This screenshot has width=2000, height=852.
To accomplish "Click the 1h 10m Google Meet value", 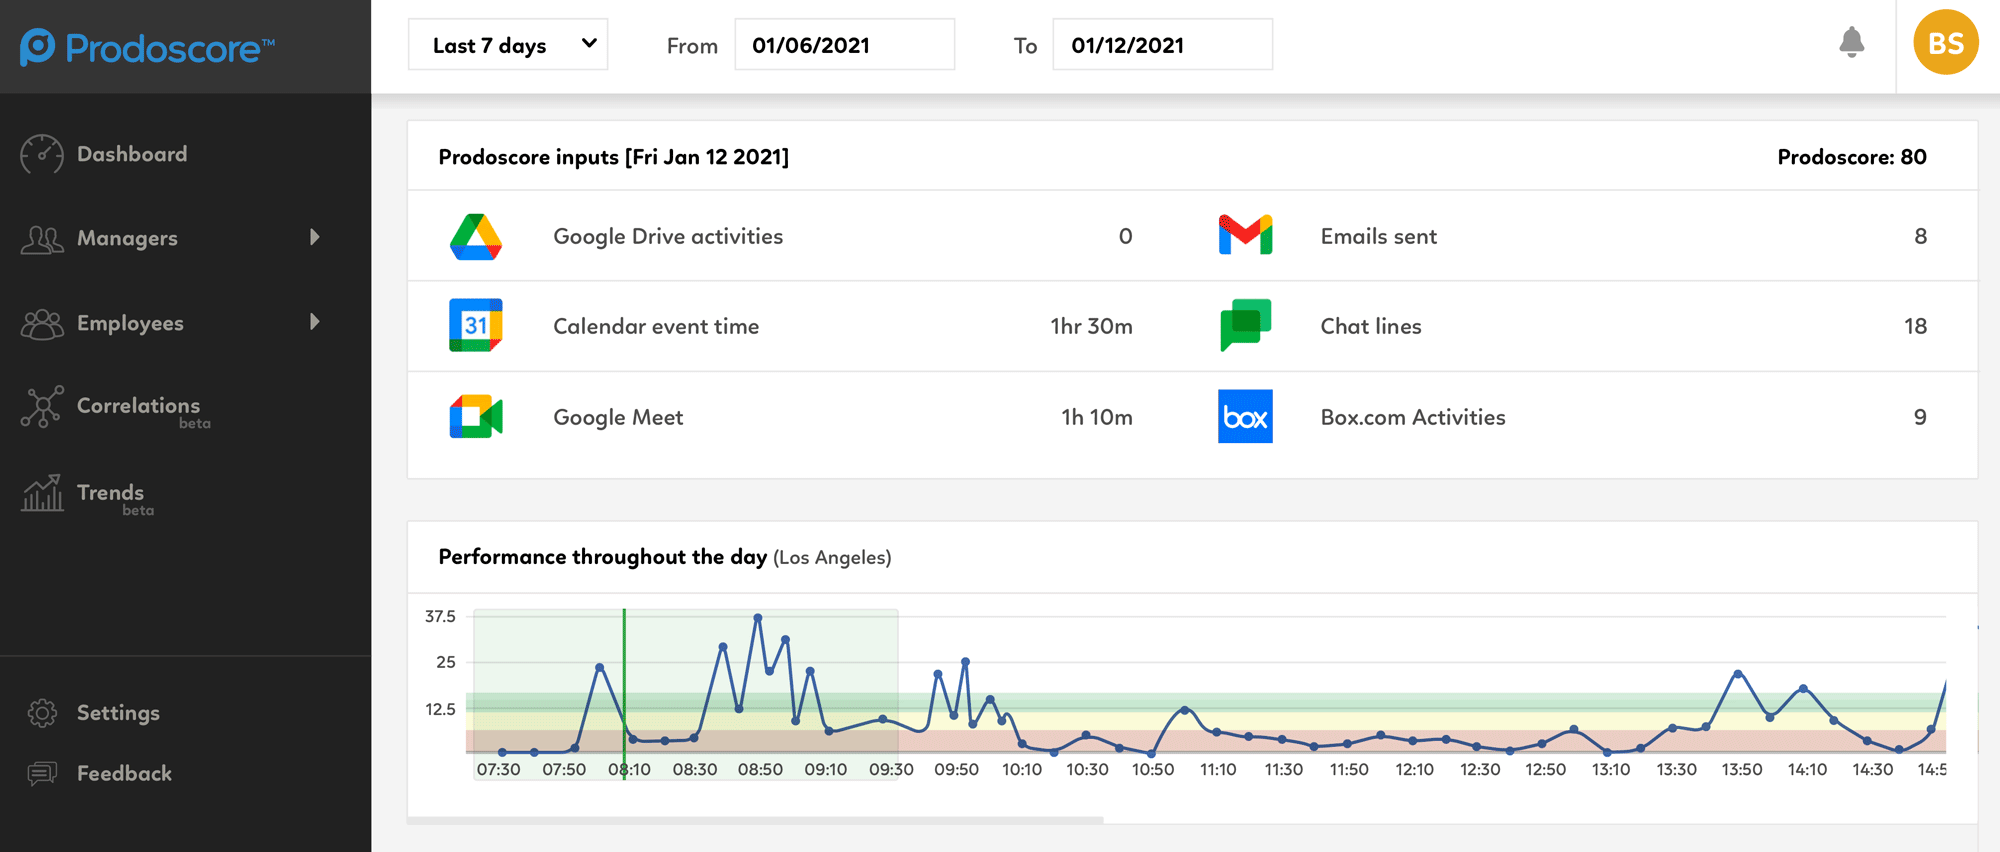I will pyautogui.click(x=1097, y=417).
